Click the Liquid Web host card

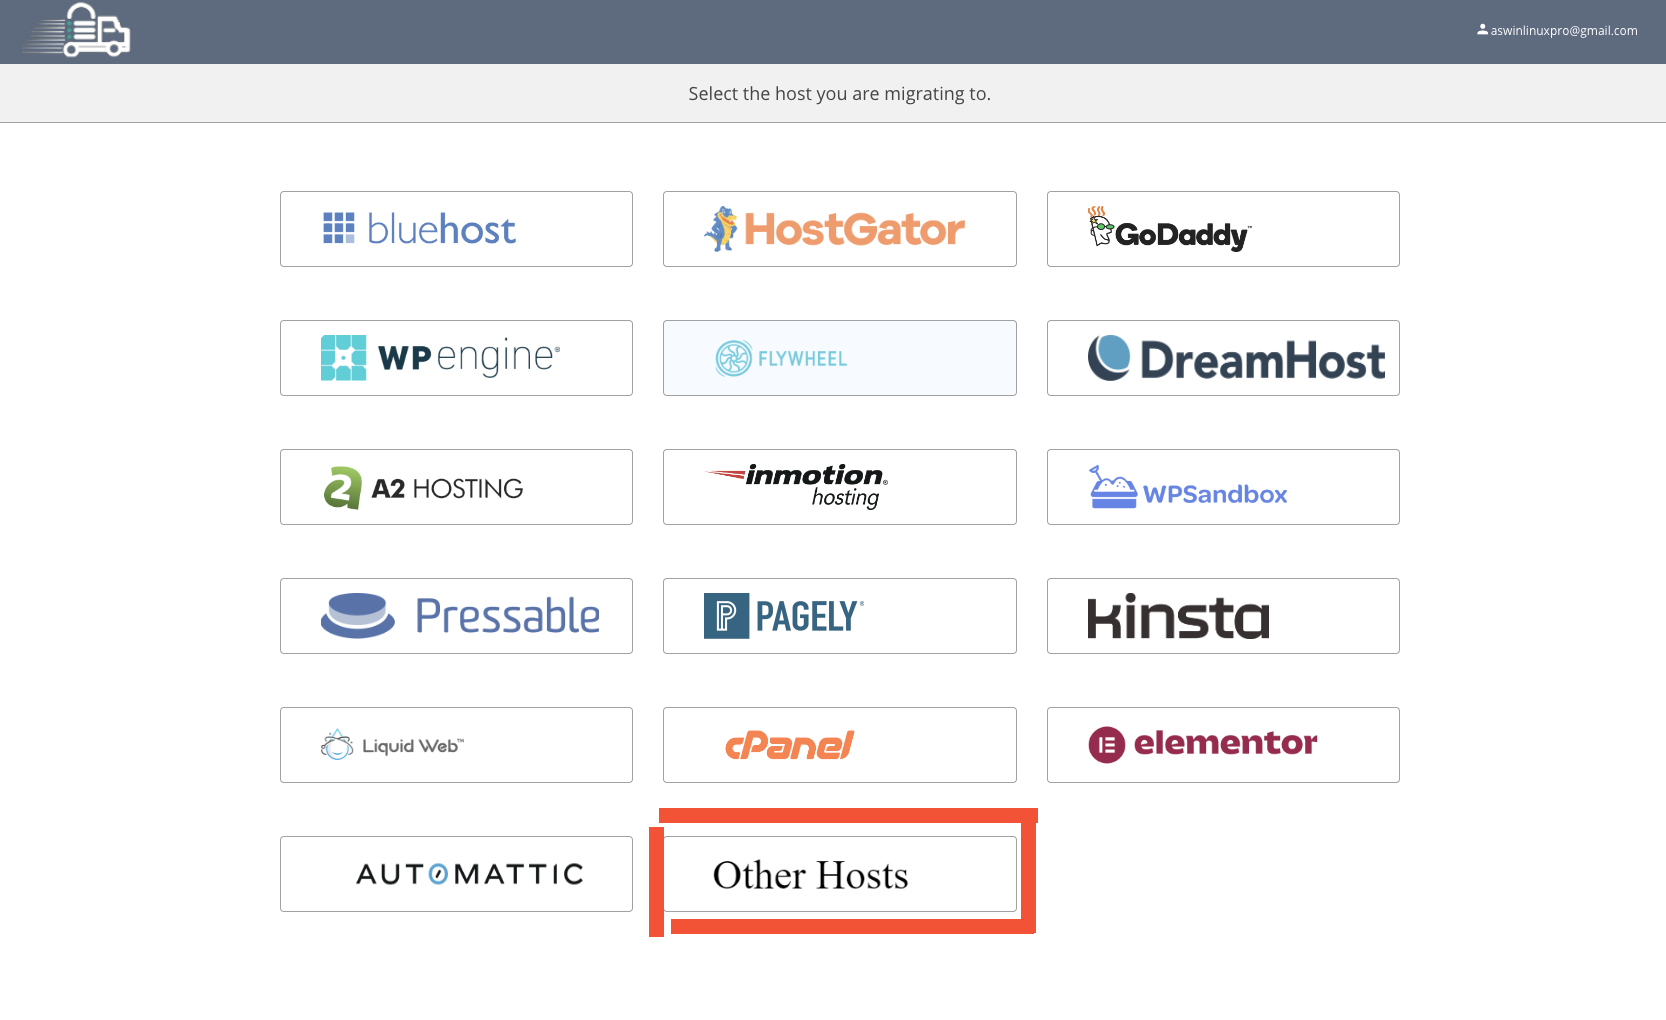(456, 745)
